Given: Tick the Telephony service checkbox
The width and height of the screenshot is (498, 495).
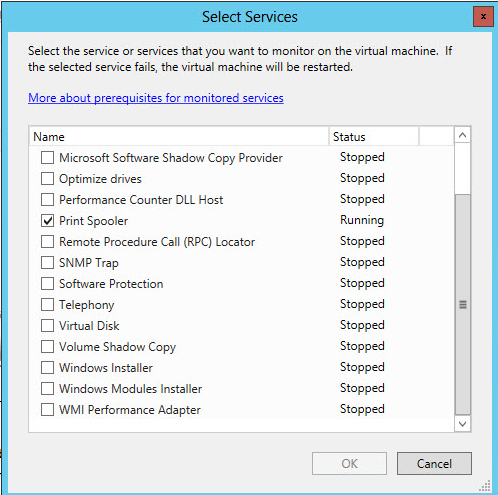Looking at the screenshot, I should [47, 305].
